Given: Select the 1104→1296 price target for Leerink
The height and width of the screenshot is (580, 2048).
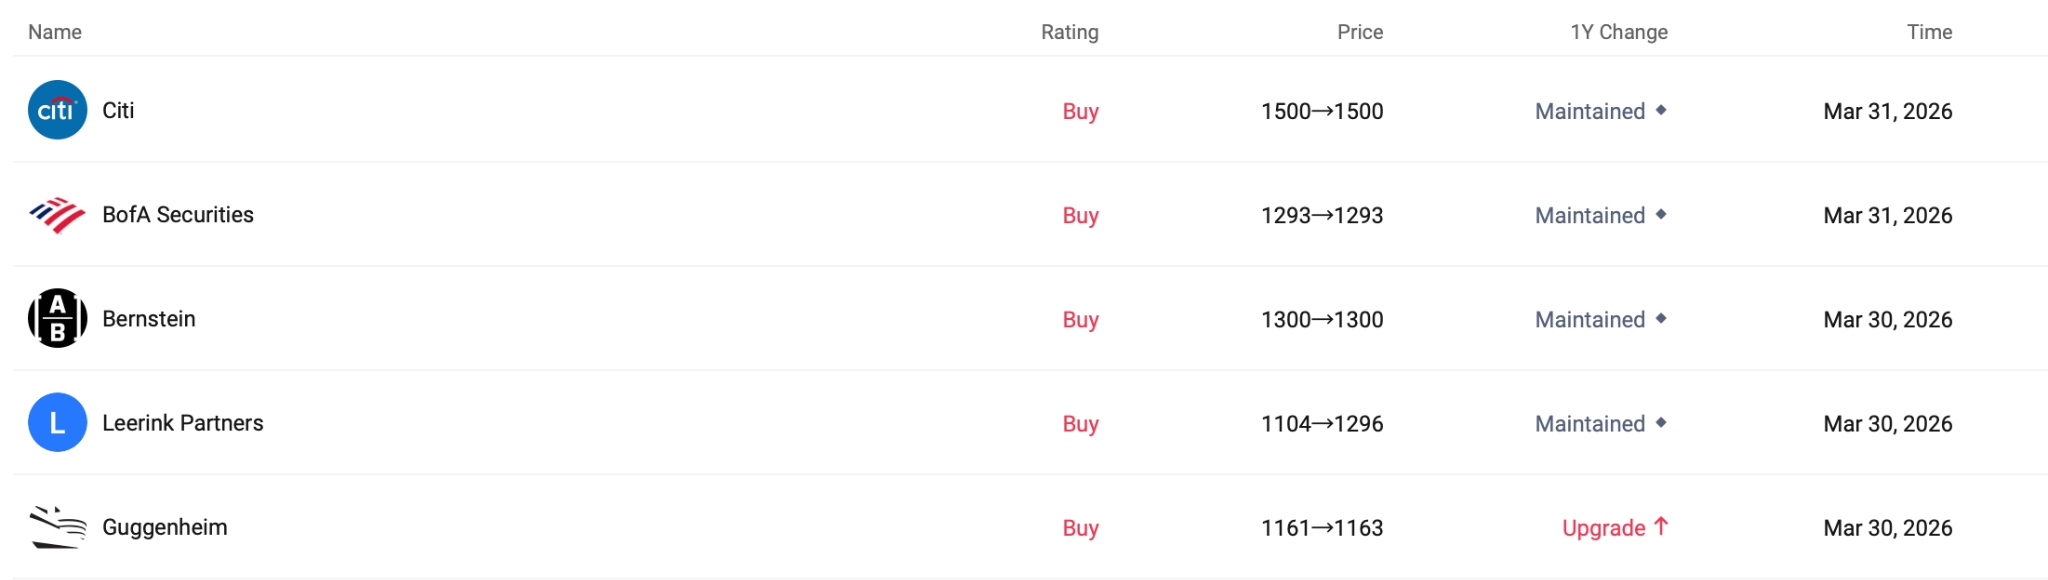Looking at the screenshot, I should tap(1321, 423).
